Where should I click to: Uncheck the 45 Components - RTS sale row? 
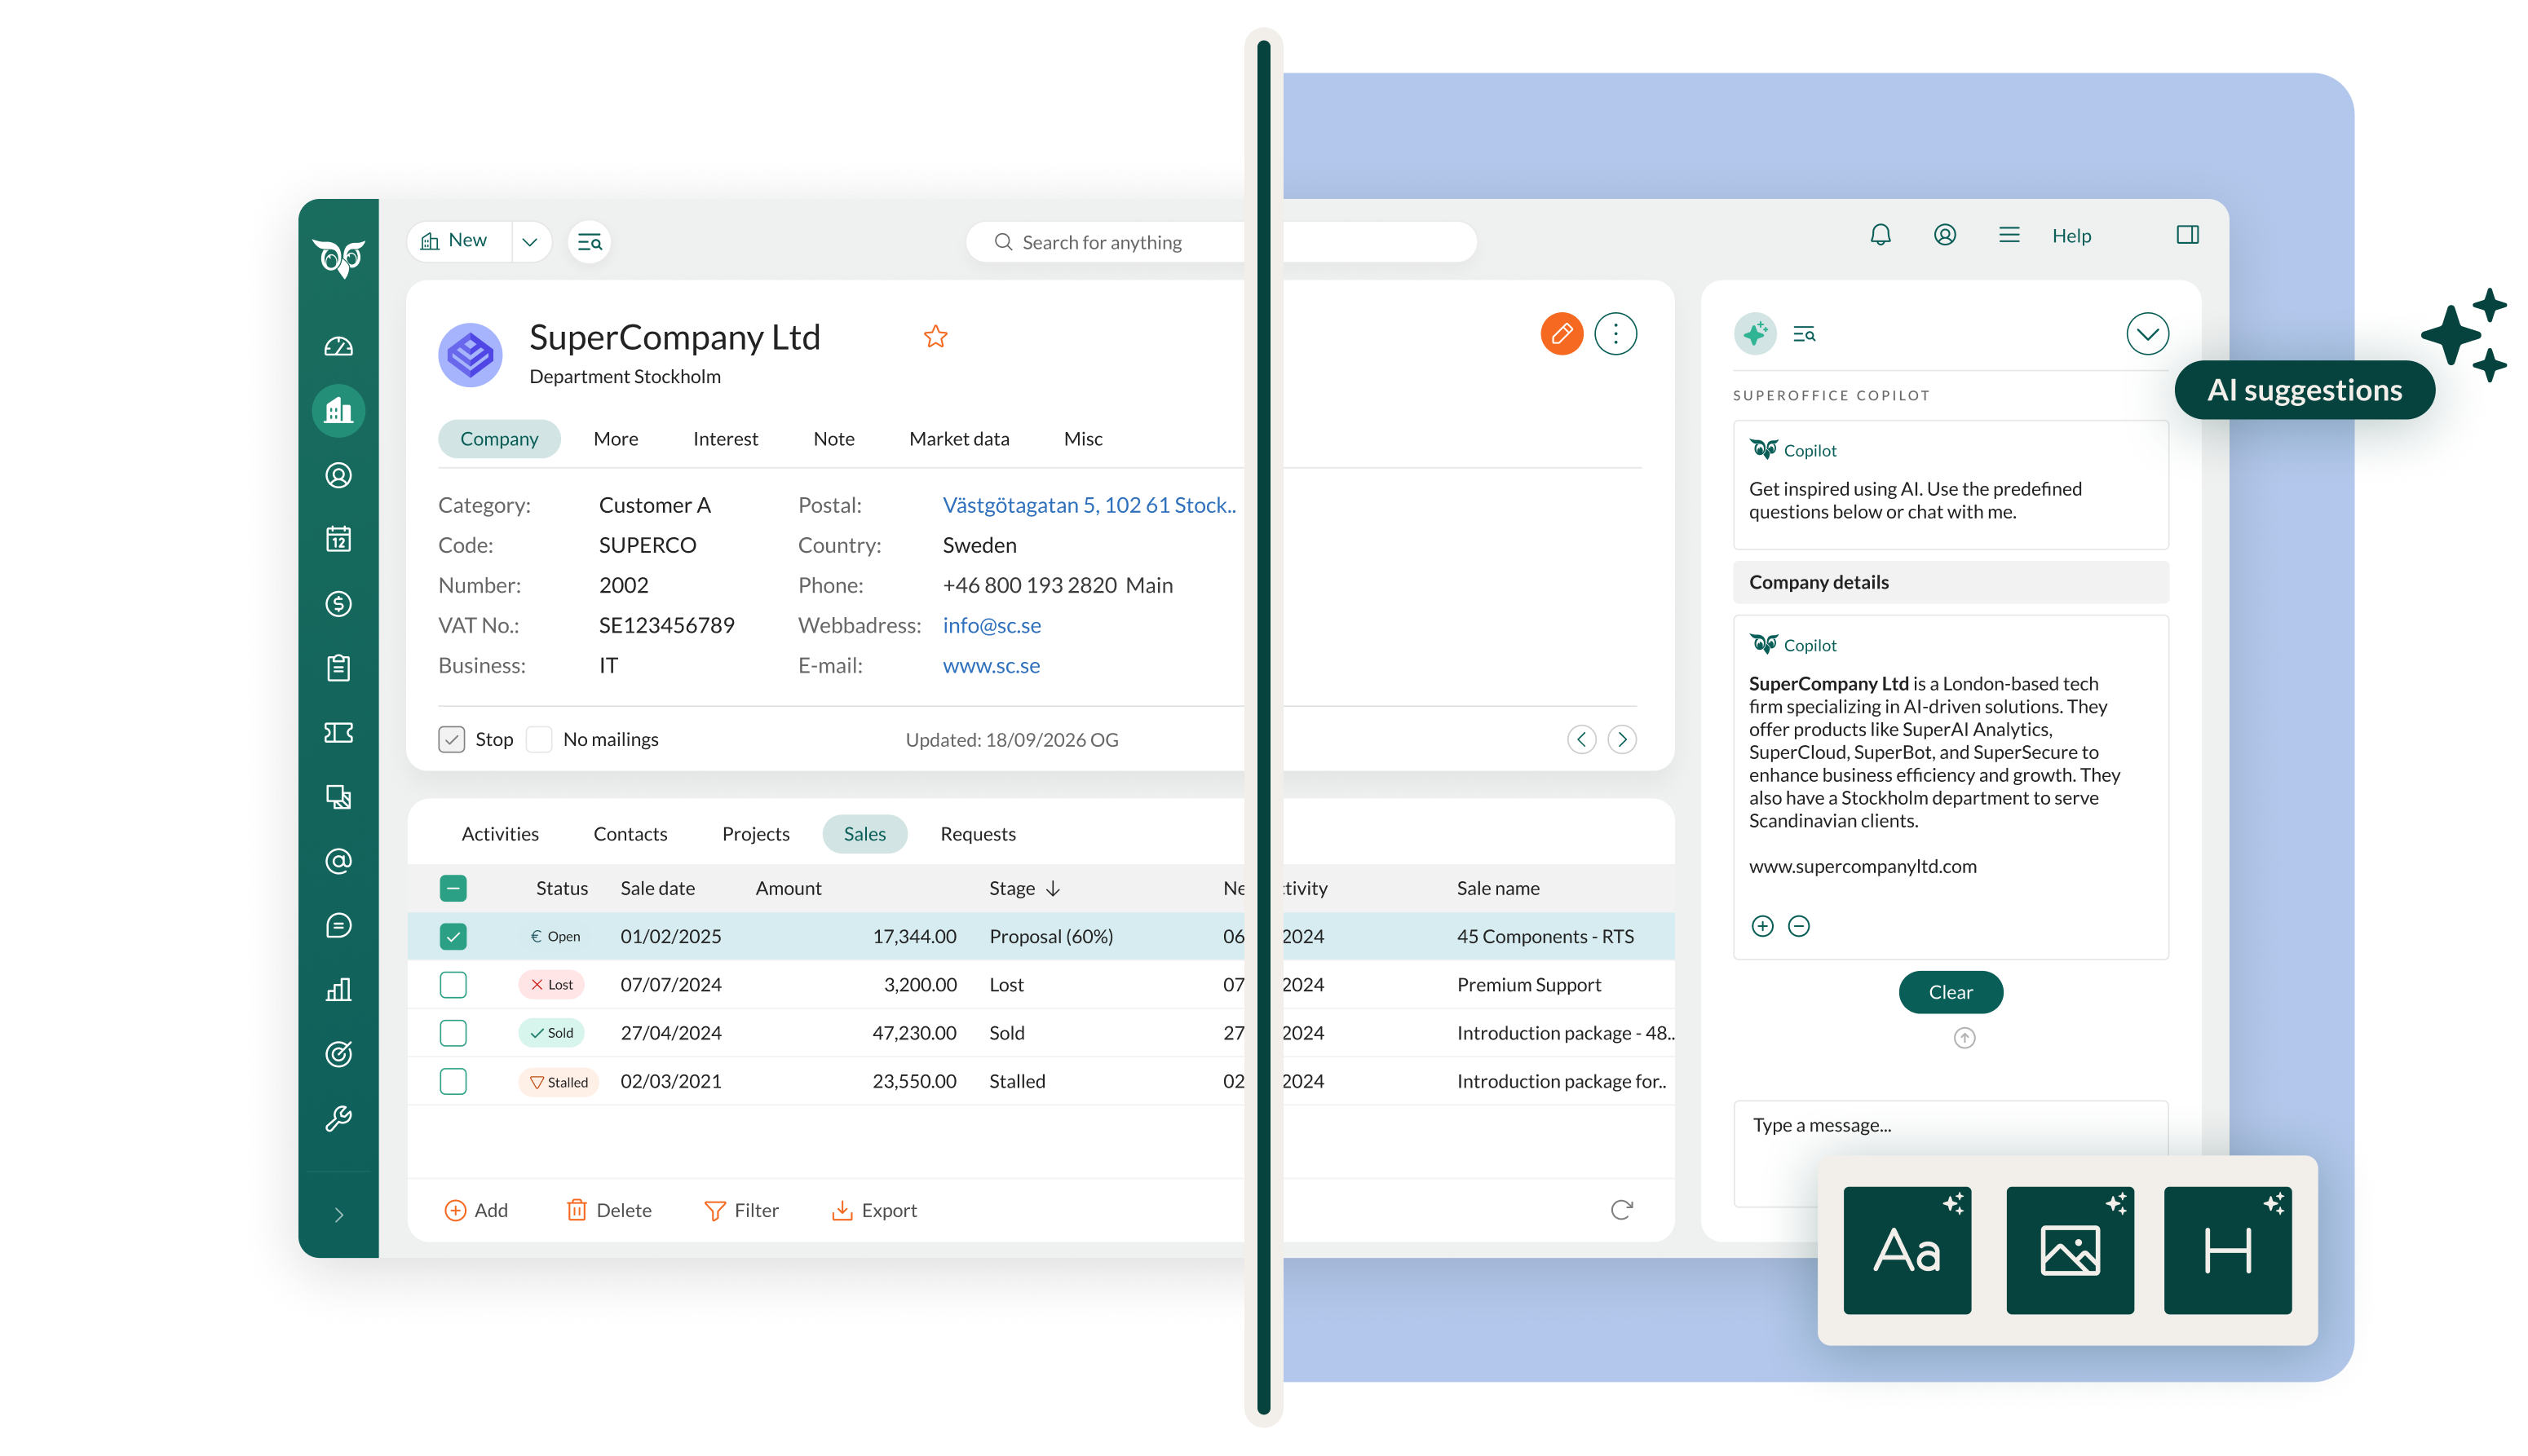(x=452, y=936)
